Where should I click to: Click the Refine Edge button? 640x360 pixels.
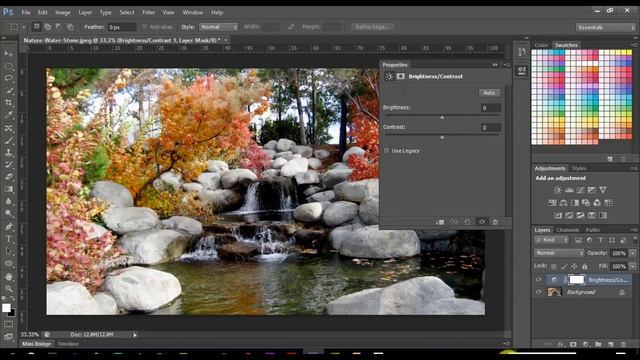click(x=373, y=27)
